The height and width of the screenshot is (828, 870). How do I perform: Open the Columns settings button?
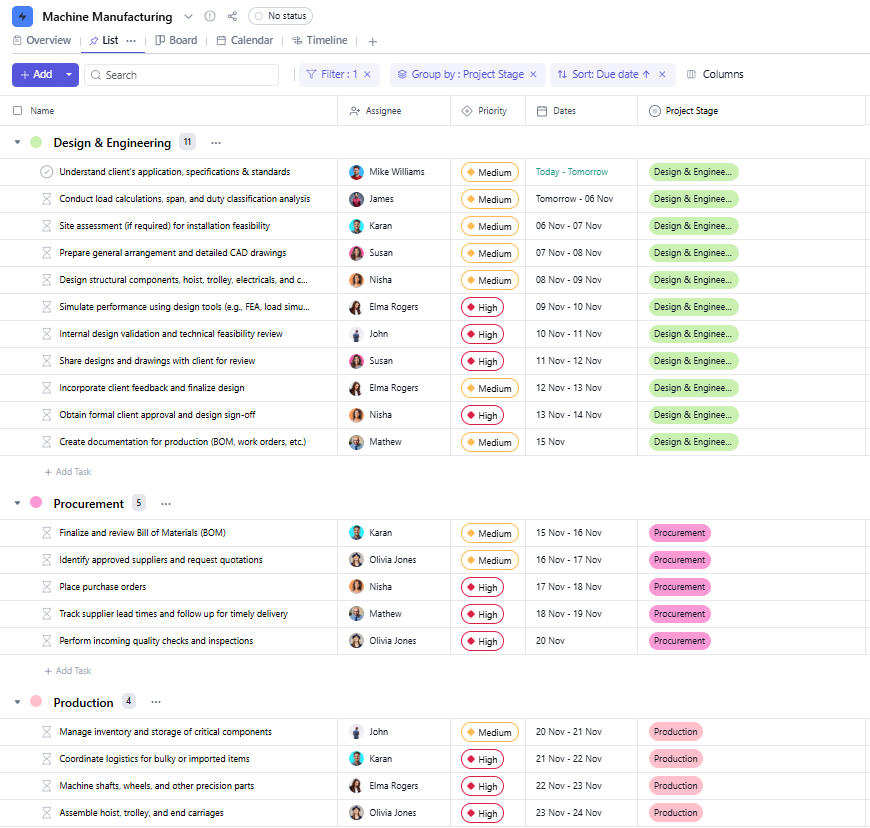(715, 74)
